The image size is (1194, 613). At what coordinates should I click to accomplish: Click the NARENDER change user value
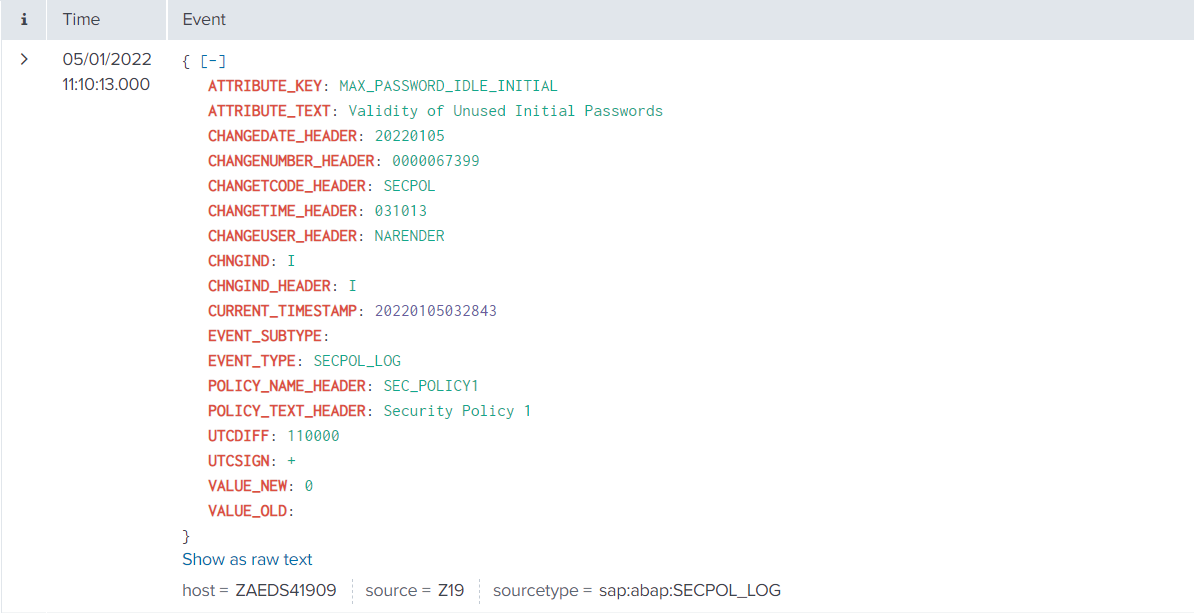409,236
